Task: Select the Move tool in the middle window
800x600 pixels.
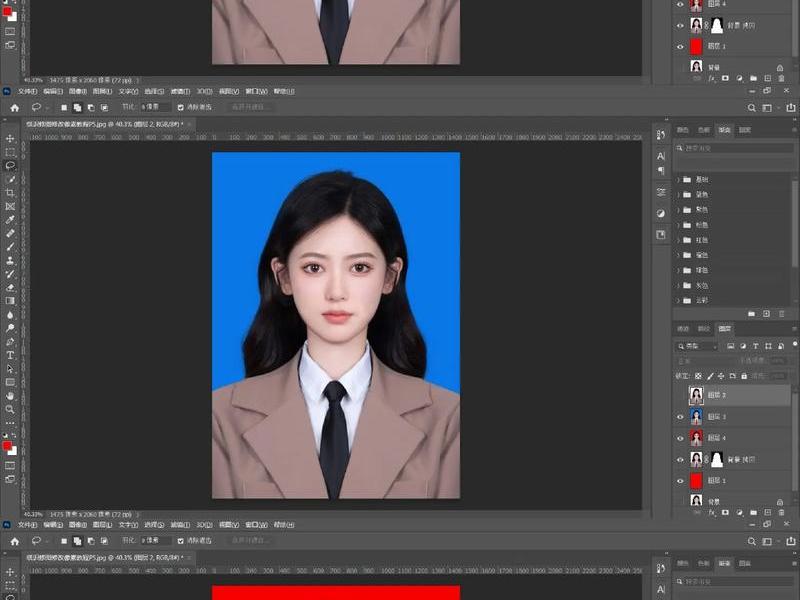Action: point(10,138)
